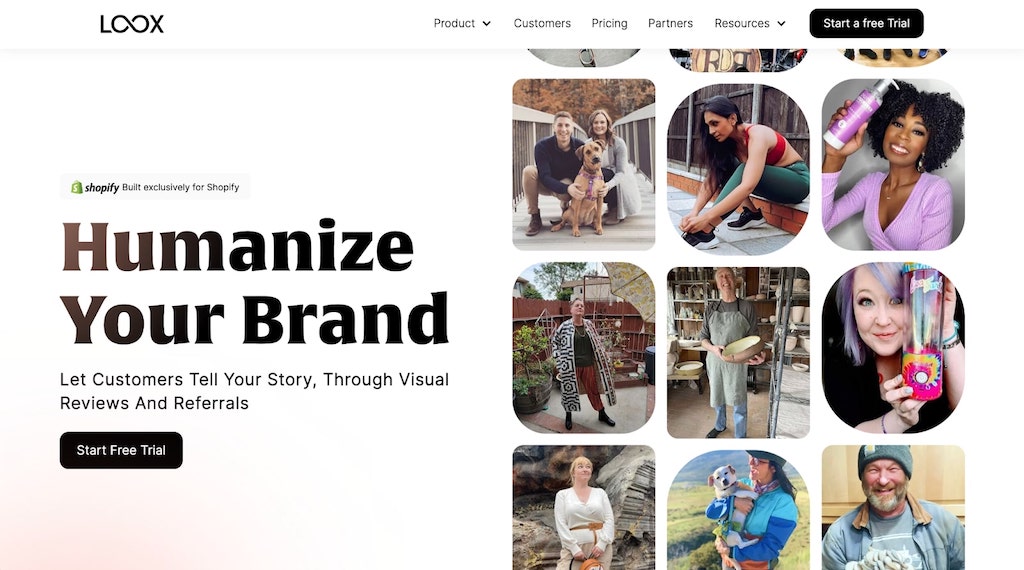Open photo of woman holding purple bottle
This screenshot has height=570, width=1024.
pyautogui.click(x=893, y=165)
